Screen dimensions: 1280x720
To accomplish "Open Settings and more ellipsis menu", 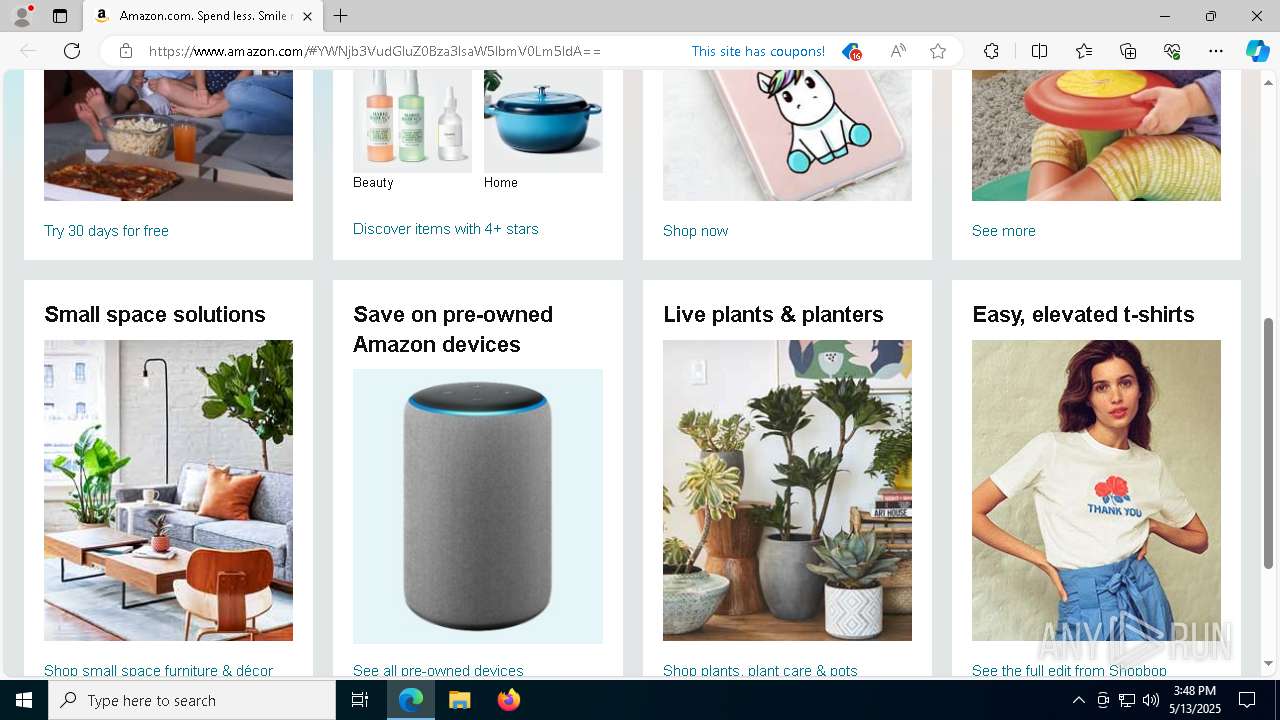I will [1216, 51].
